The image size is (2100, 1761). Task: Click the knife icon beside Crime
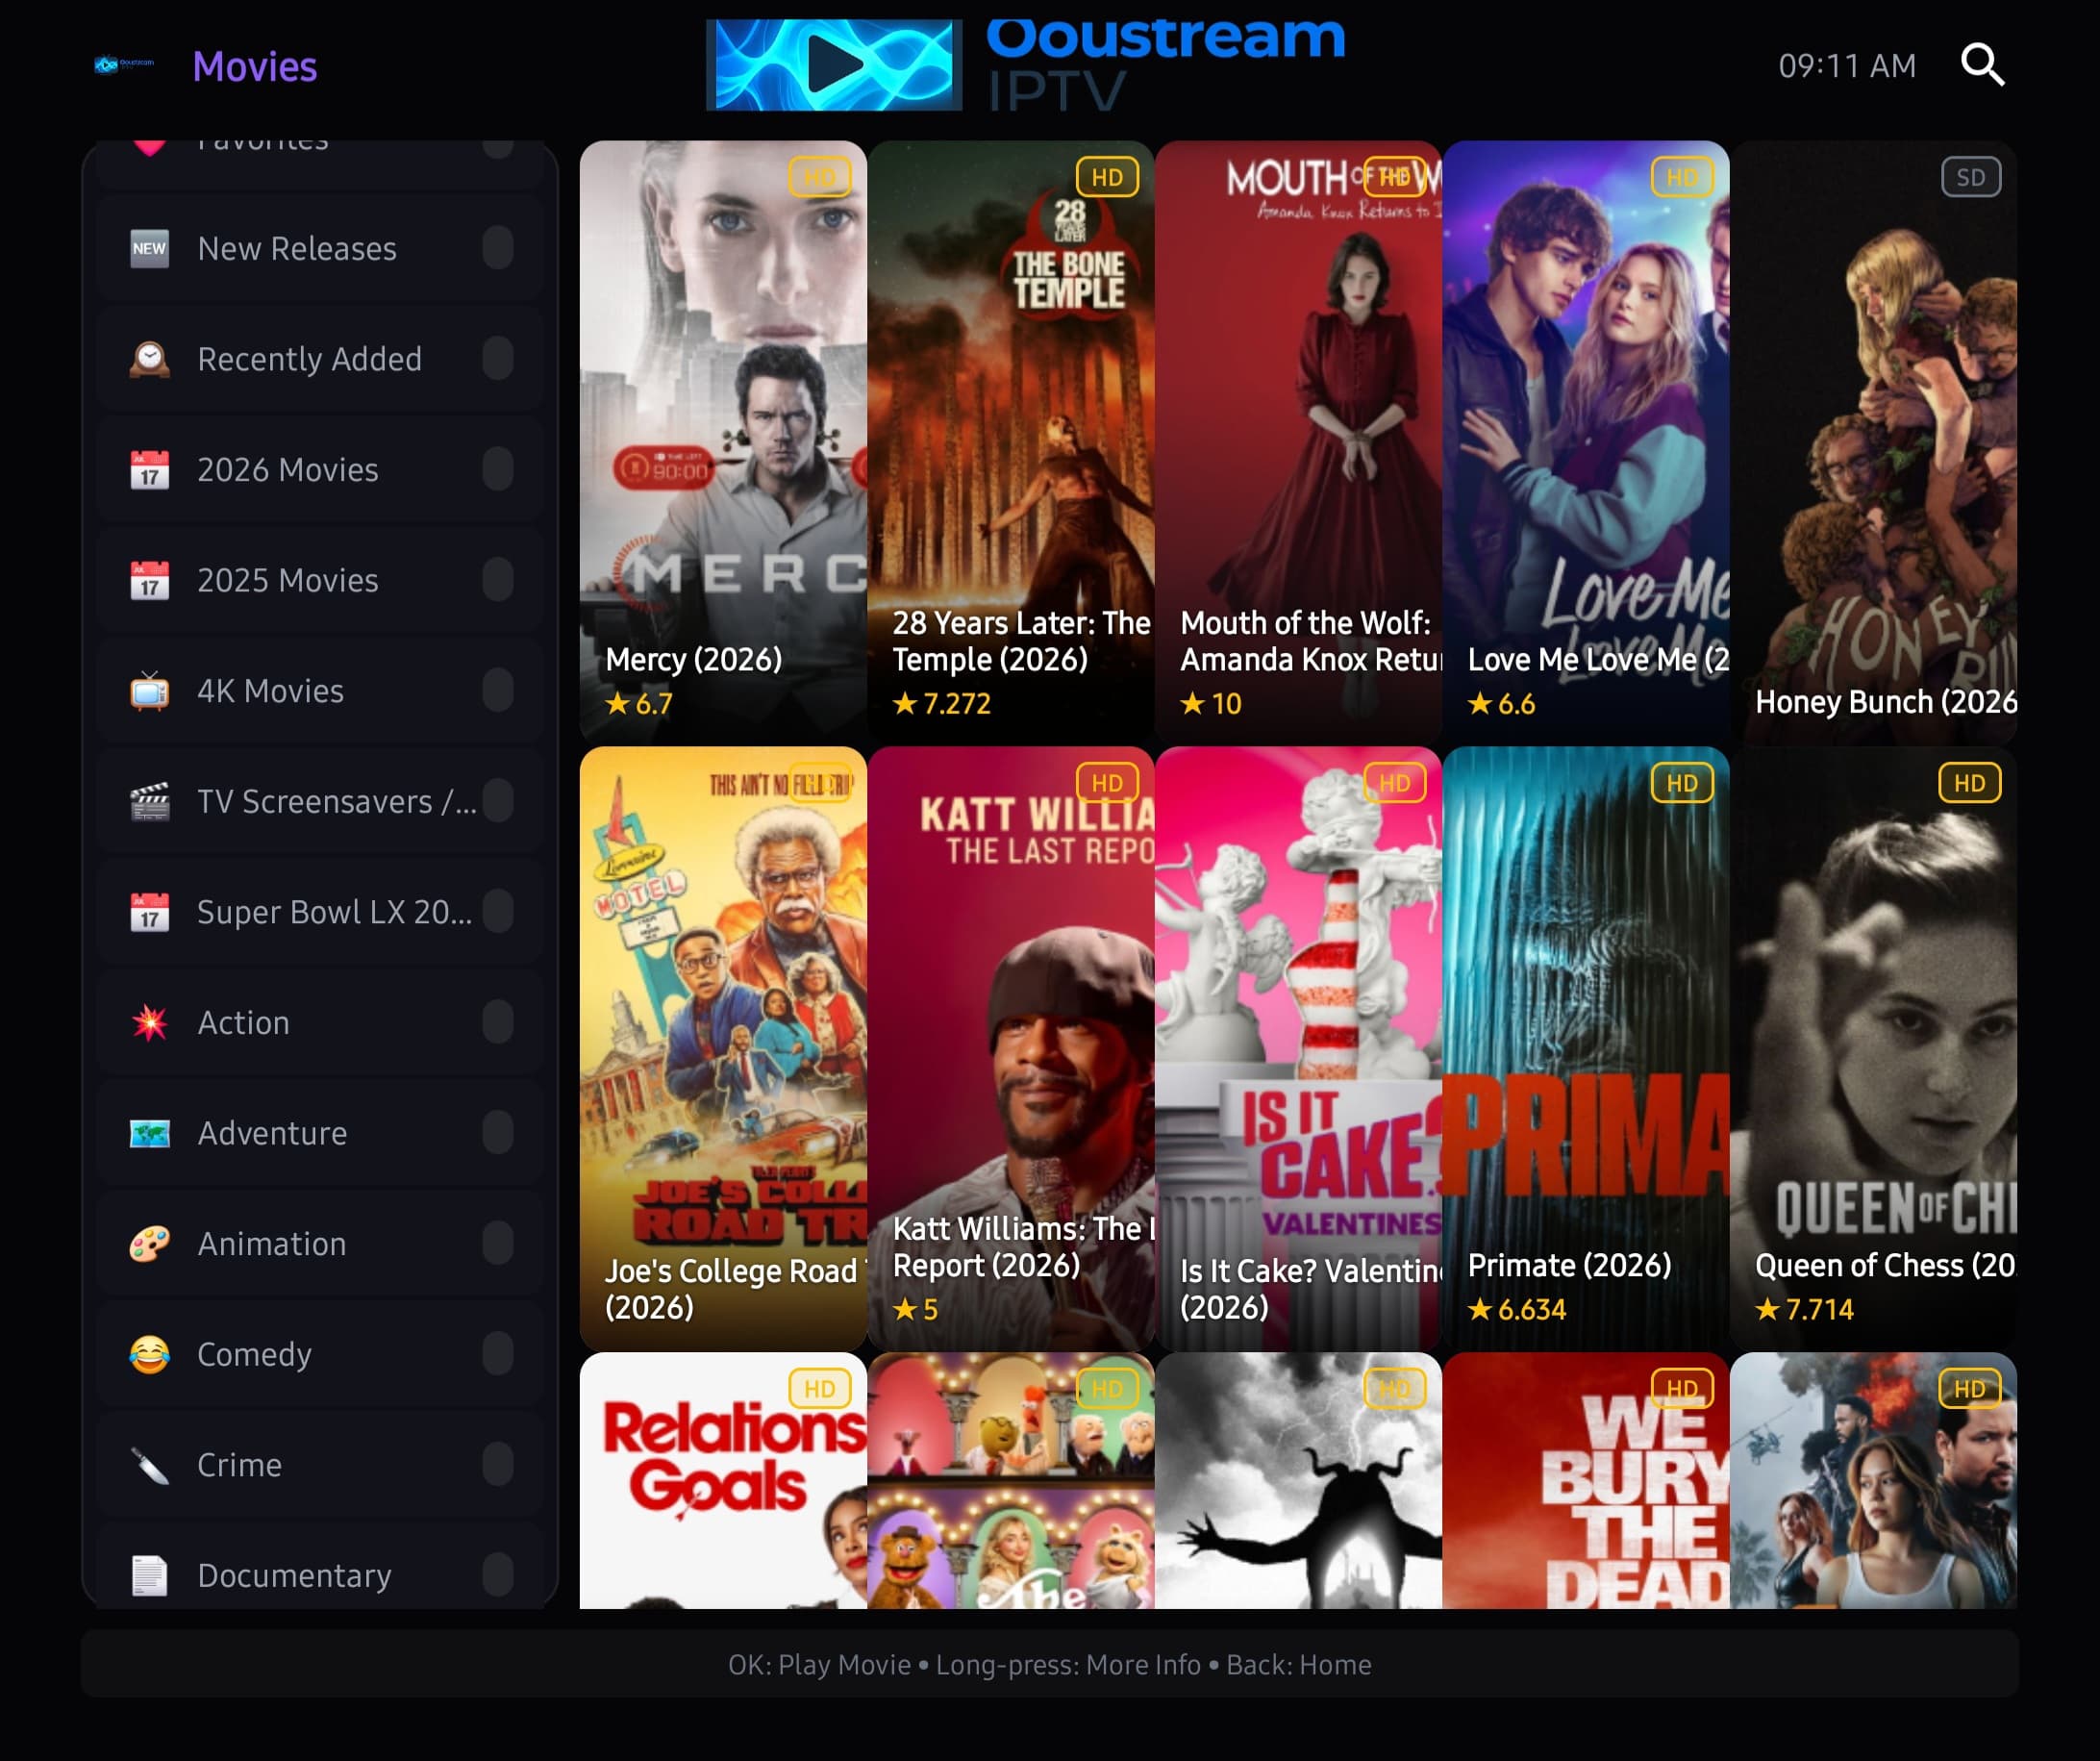point(150,1464)
